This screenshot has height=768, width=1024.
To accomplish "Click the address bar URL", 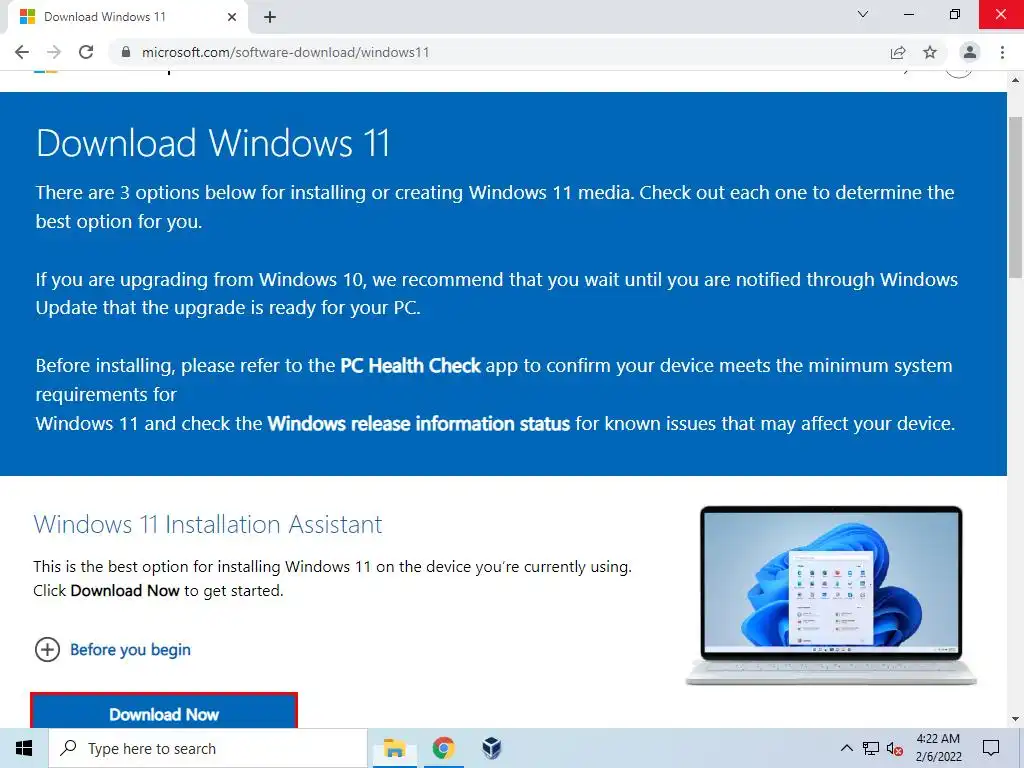I will point(285,52).
